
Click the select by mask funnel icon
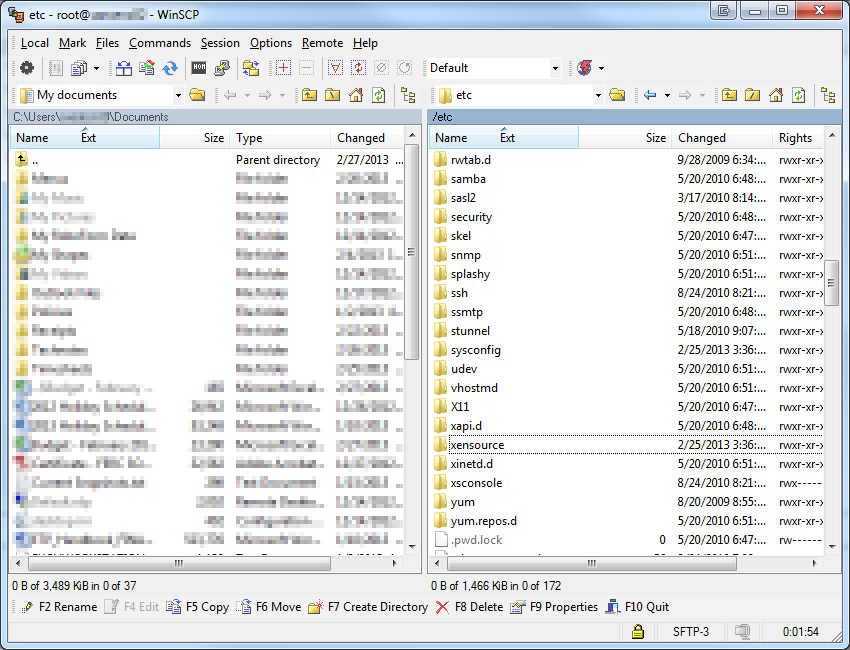[336, 68]
